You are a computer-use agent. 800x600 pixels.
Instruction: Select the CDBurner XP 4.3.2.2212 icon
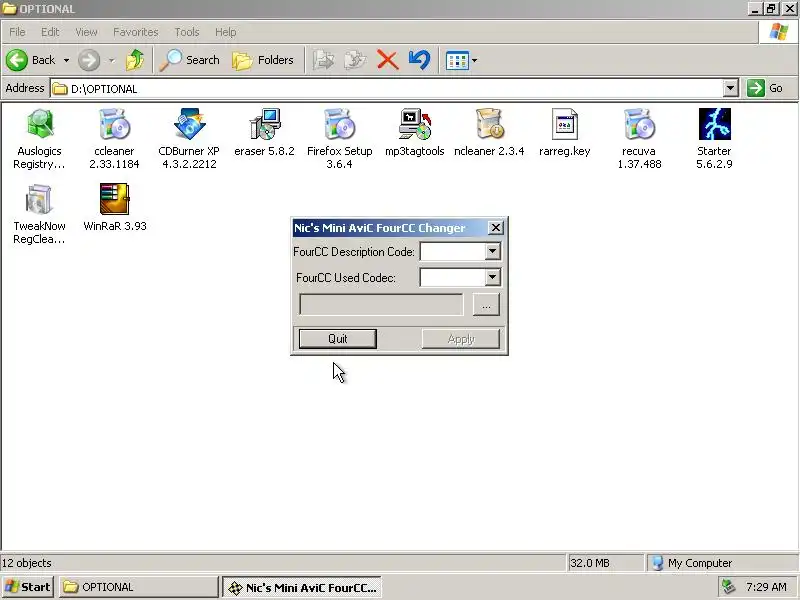tap(189, 124)
